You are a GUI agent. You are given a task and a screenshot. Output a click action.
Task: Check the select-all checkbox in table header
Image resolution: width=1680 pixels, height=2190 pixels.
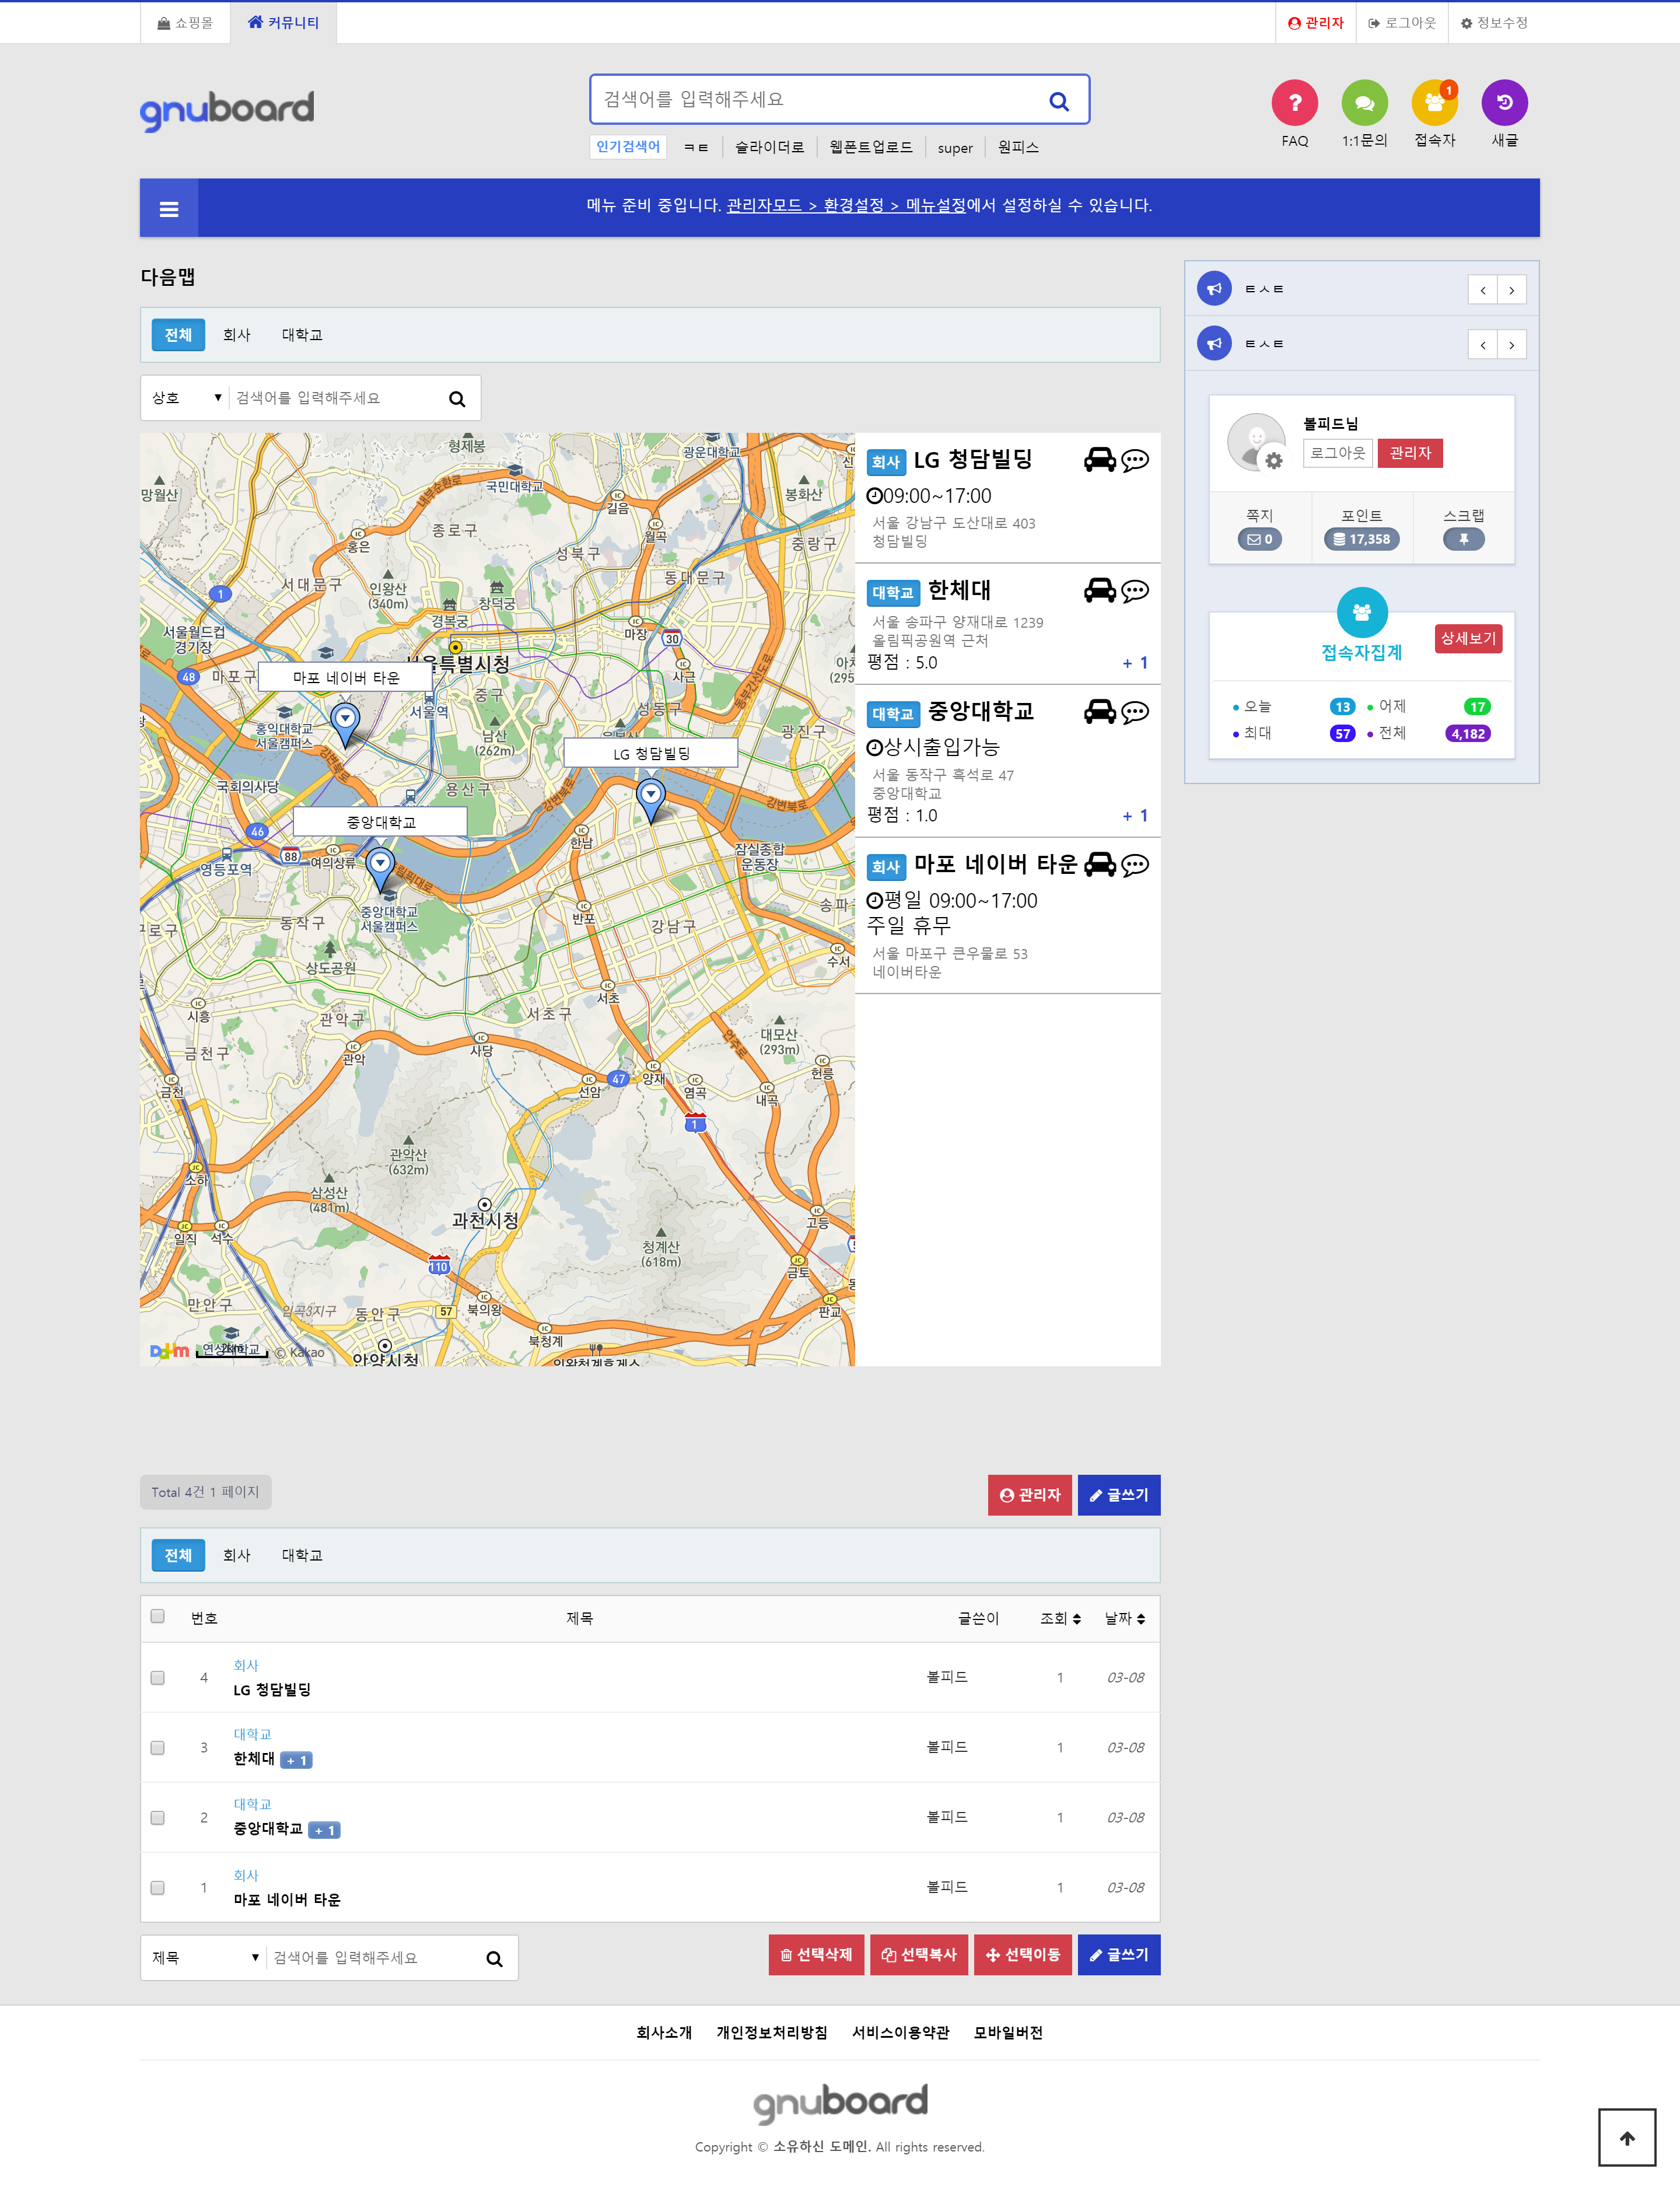click(x=157, y=1616)
